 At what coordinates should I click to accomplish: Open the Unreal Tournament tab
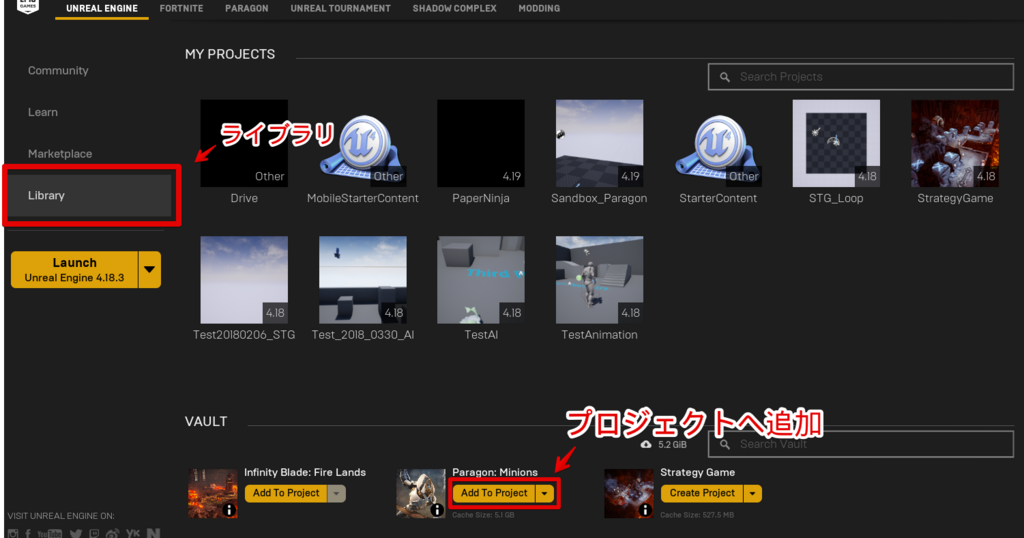click(340, 8)
